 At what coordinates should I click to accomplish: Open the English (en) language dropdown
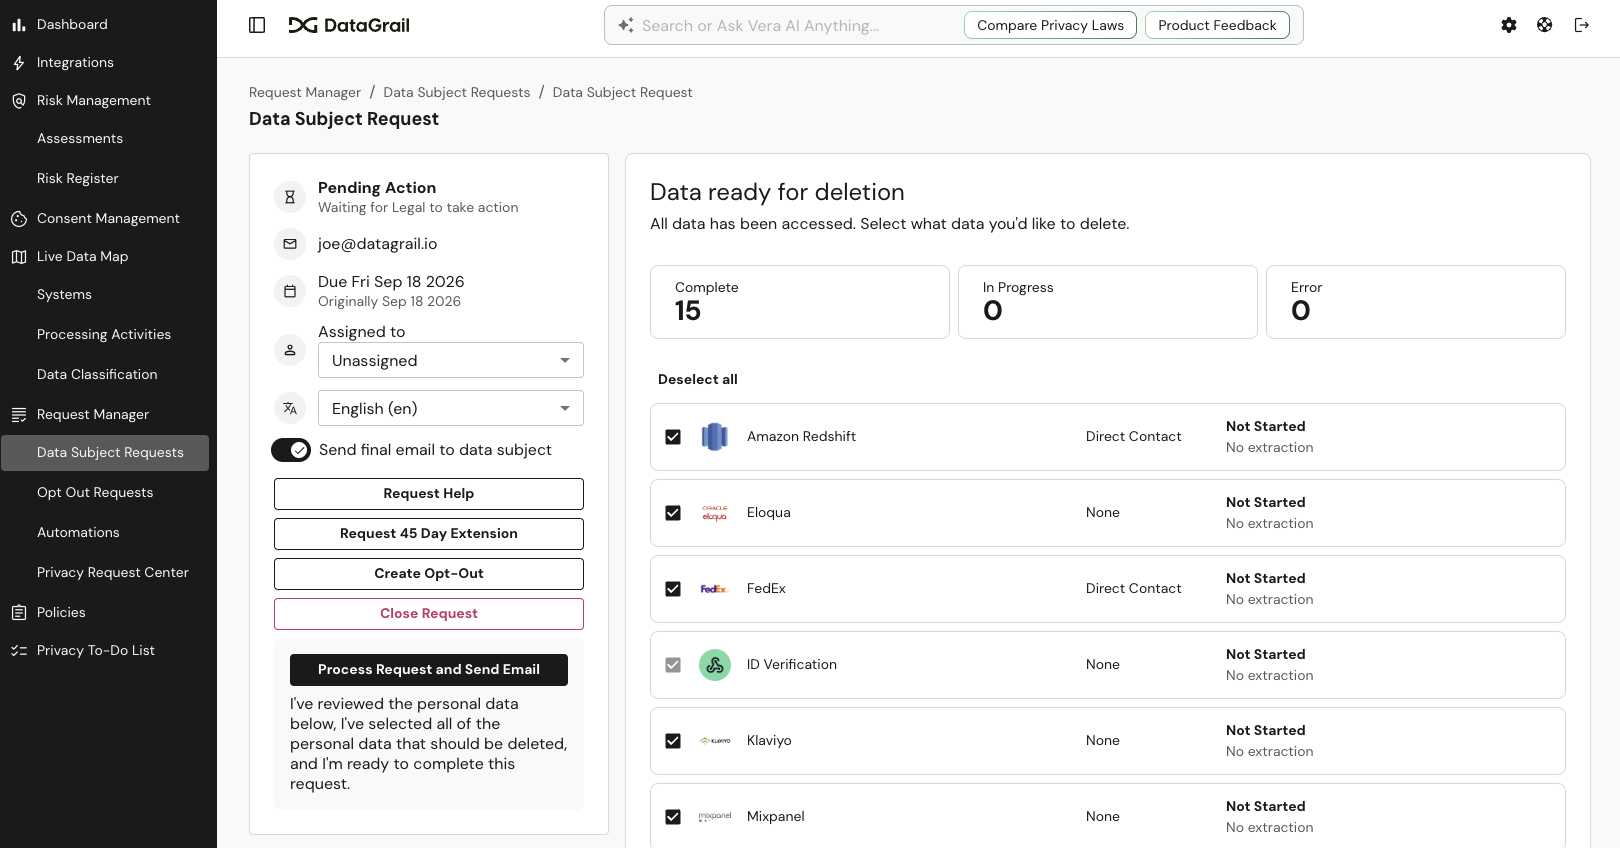(451, 408)
